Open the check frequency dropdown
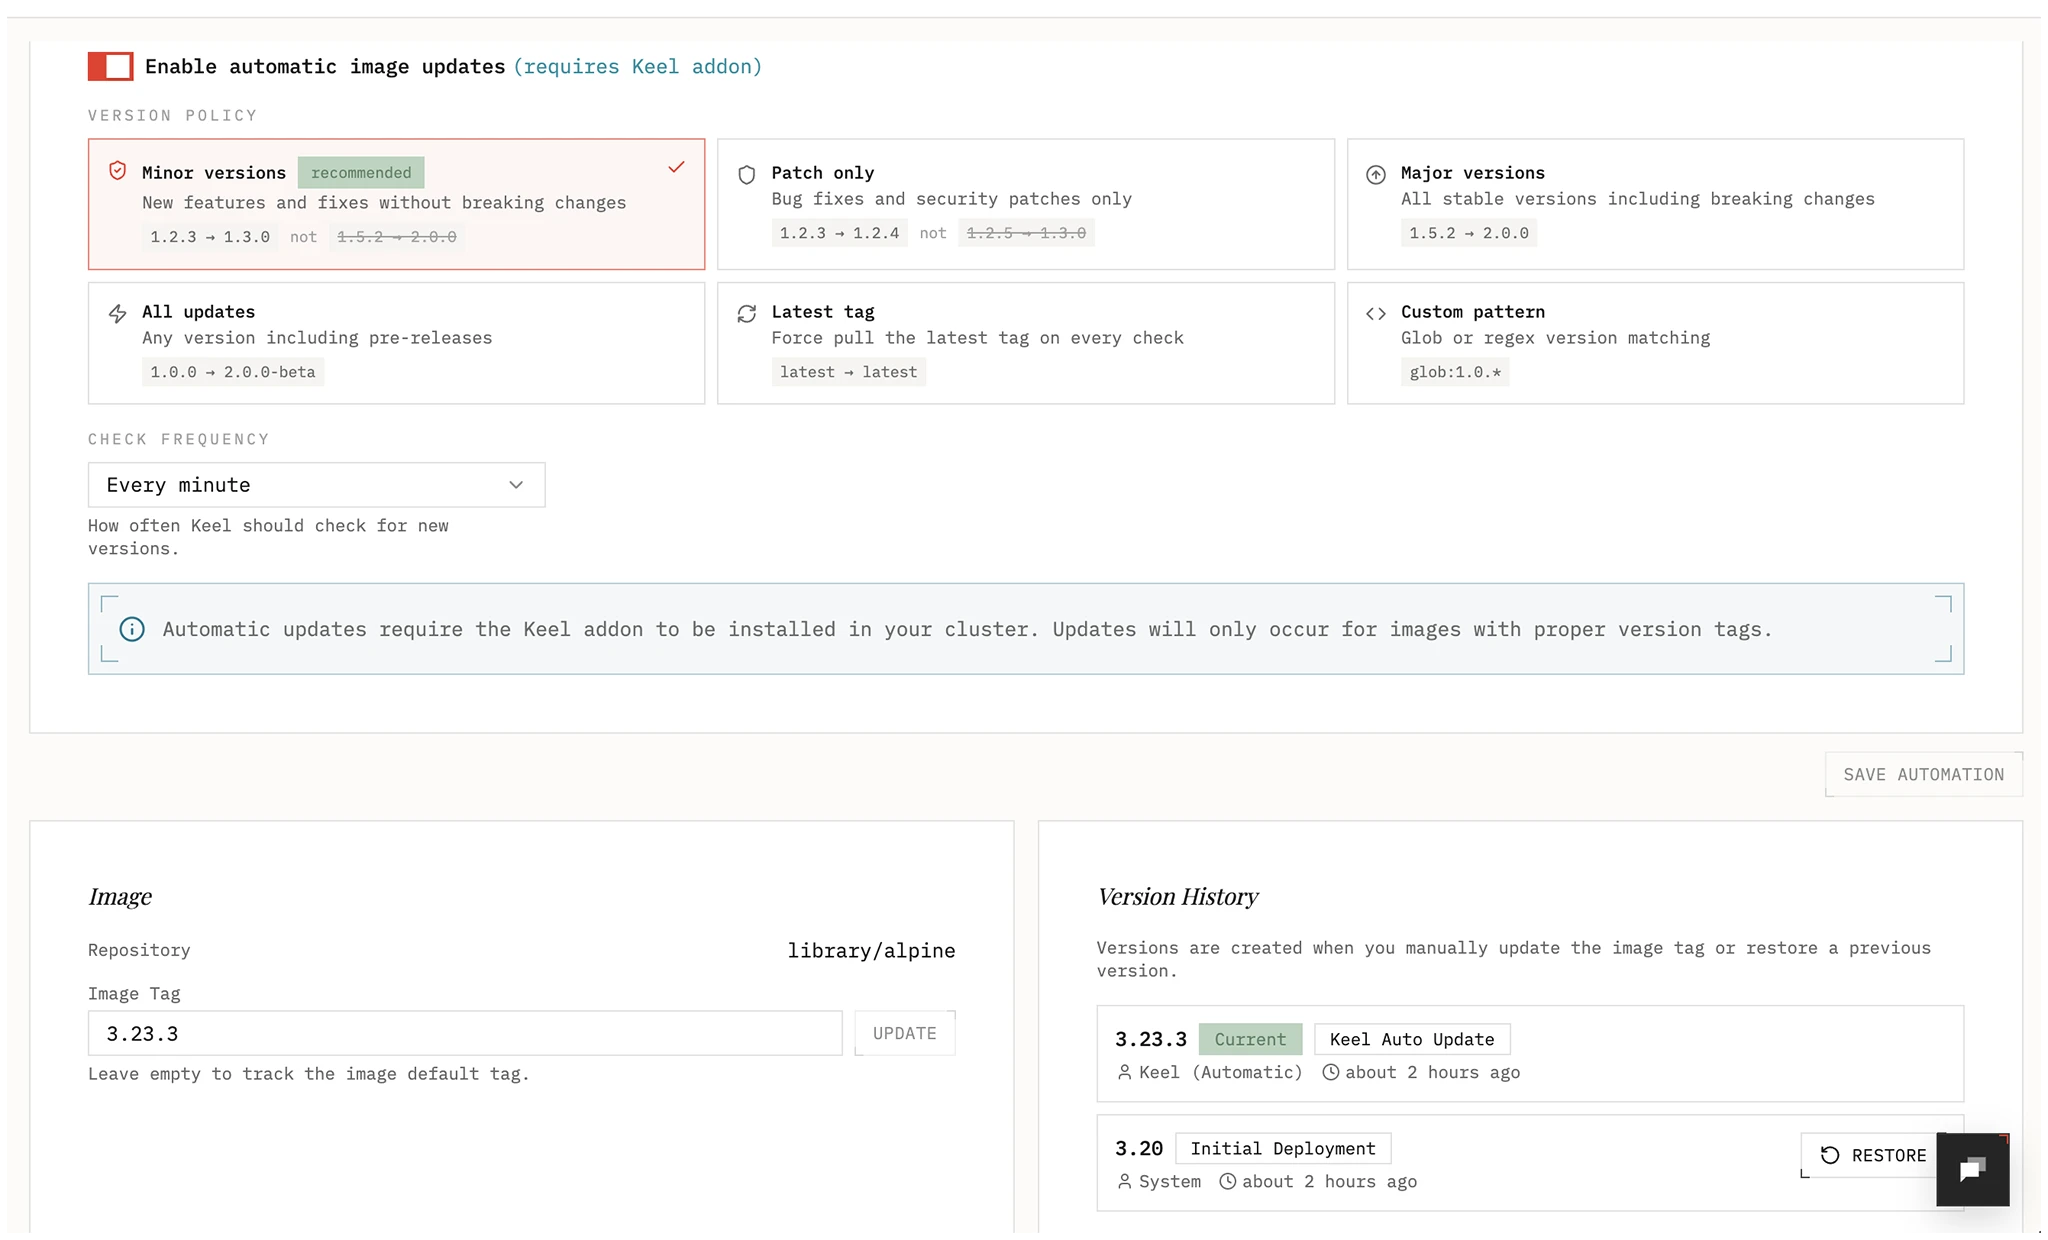Image resolution: width=2048 pixels, height=1240 pixels. click(x=316, y=485)
